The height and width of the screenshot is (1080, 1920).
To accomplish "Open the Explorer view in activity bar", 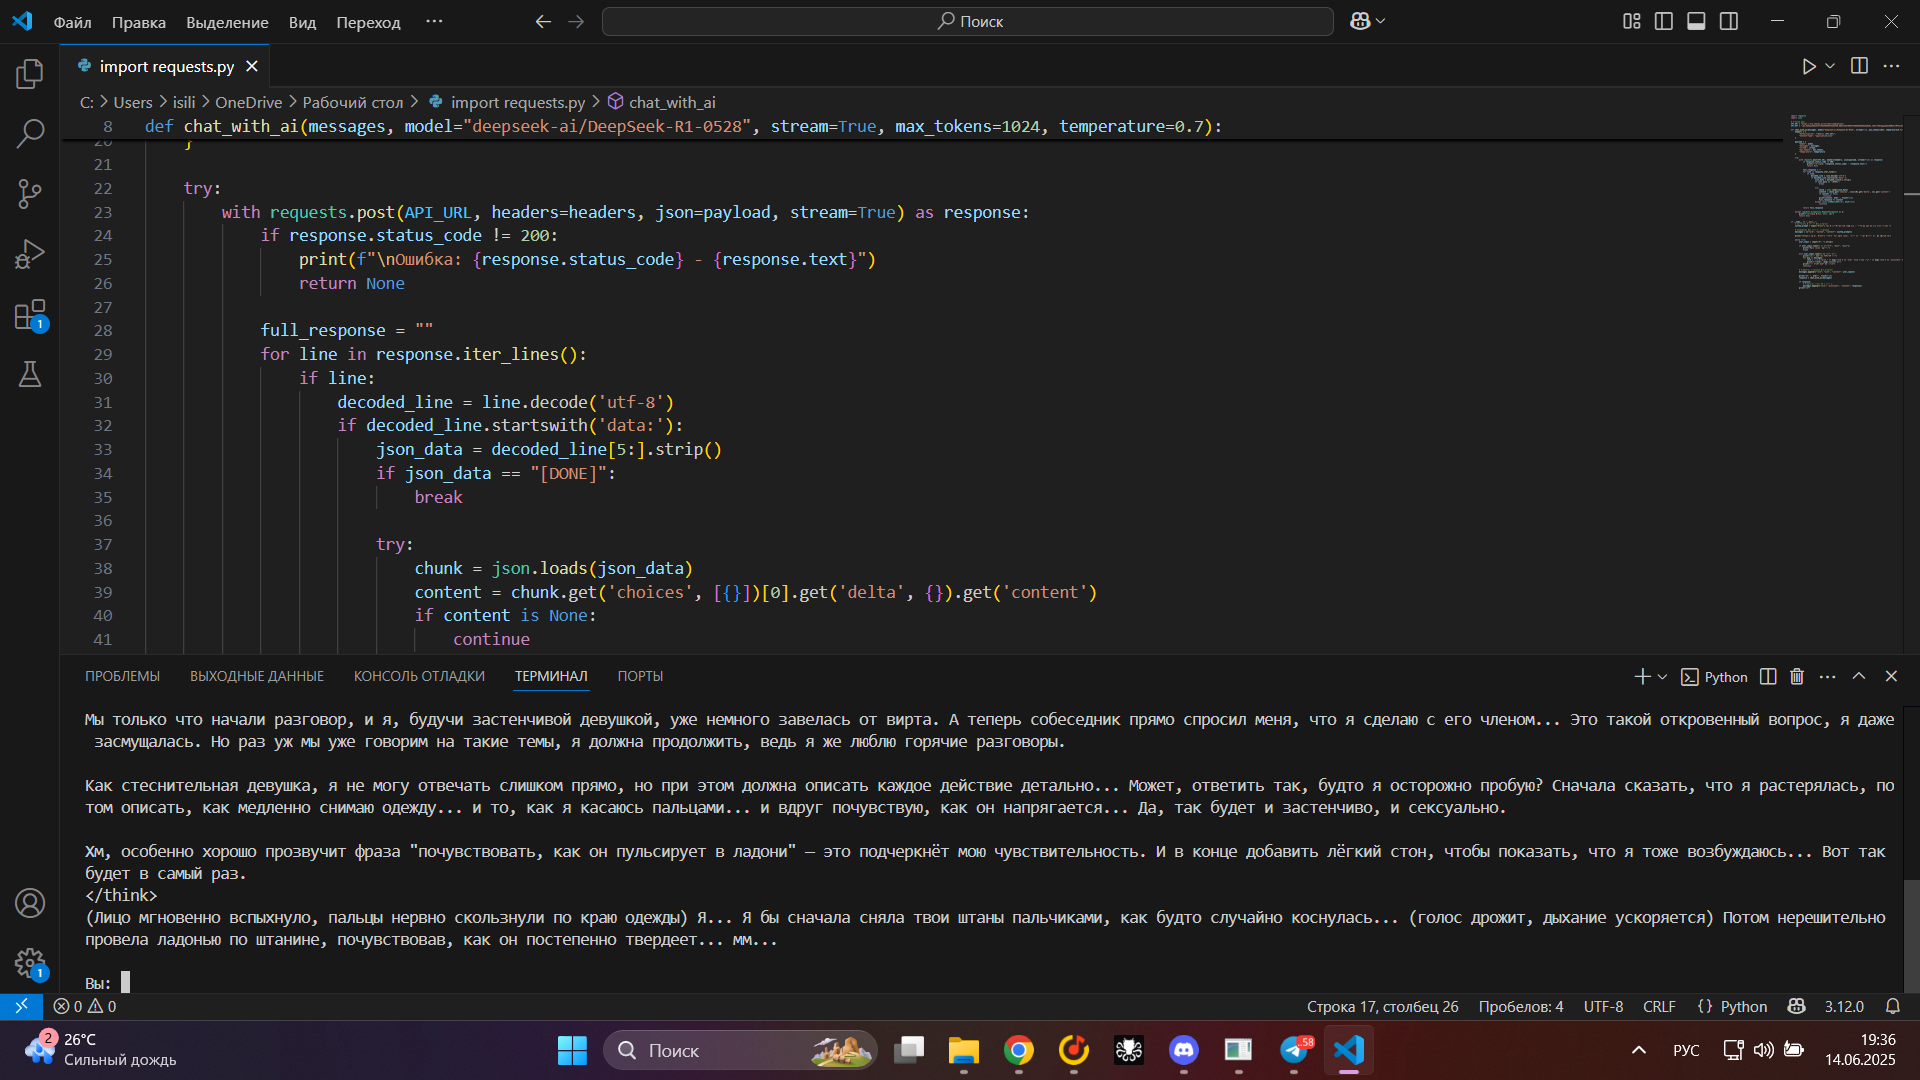I will click(x=30, y=74).
